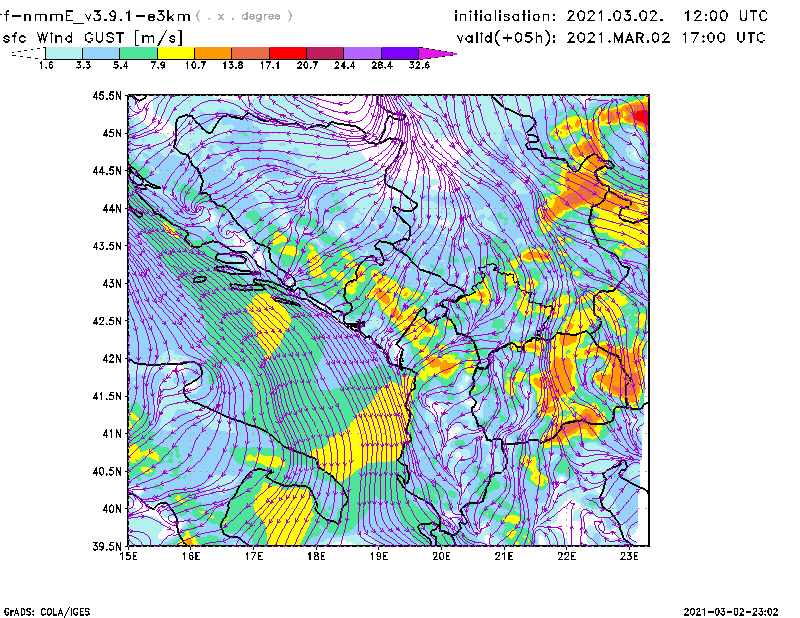Click the 'initialisation: 2021.03.02. 12:00 UTC' line
Viewport: 800px width, 618px height.
coord(611,16)
